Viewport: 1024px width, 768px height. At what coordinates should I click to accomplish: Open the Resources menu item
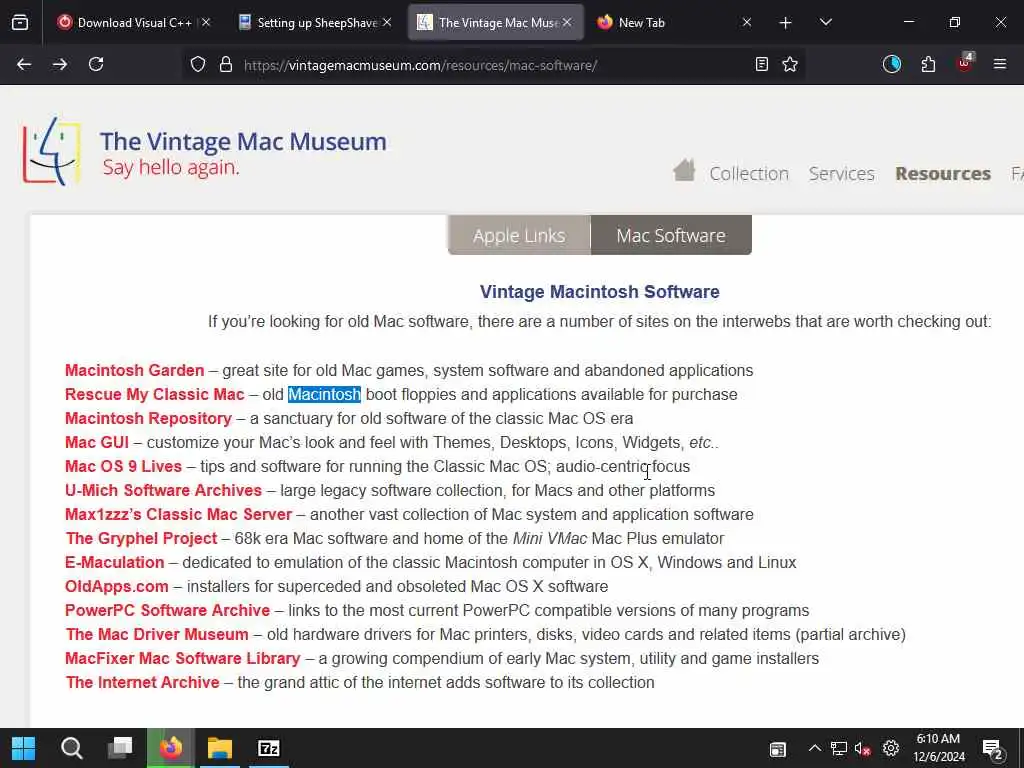pyautogui.click(x=943, y=174)
